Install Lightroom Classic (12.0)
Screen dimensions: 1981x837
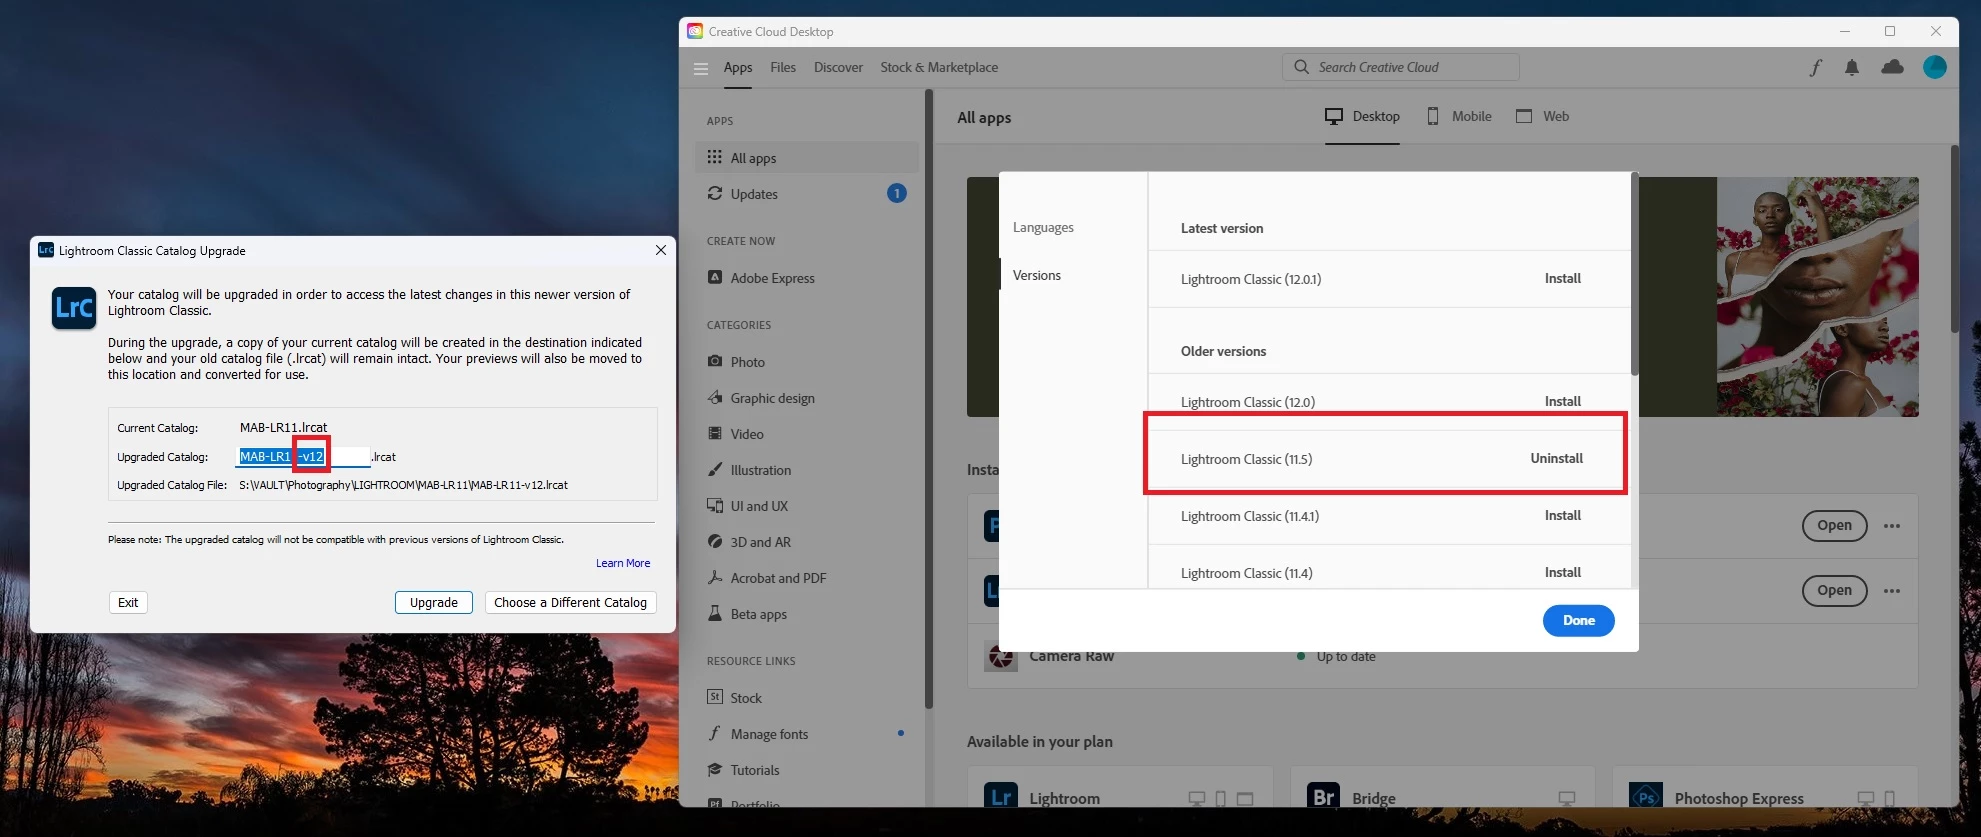coord(1562,401)
